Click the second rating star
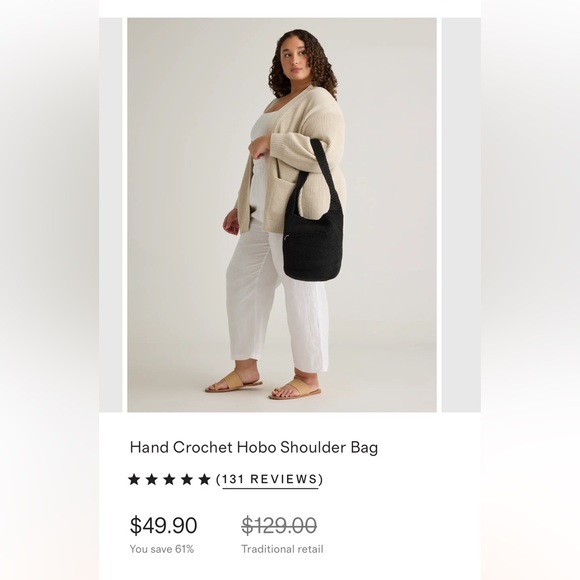This screenshot has height=580, width=580. [152, 480]
